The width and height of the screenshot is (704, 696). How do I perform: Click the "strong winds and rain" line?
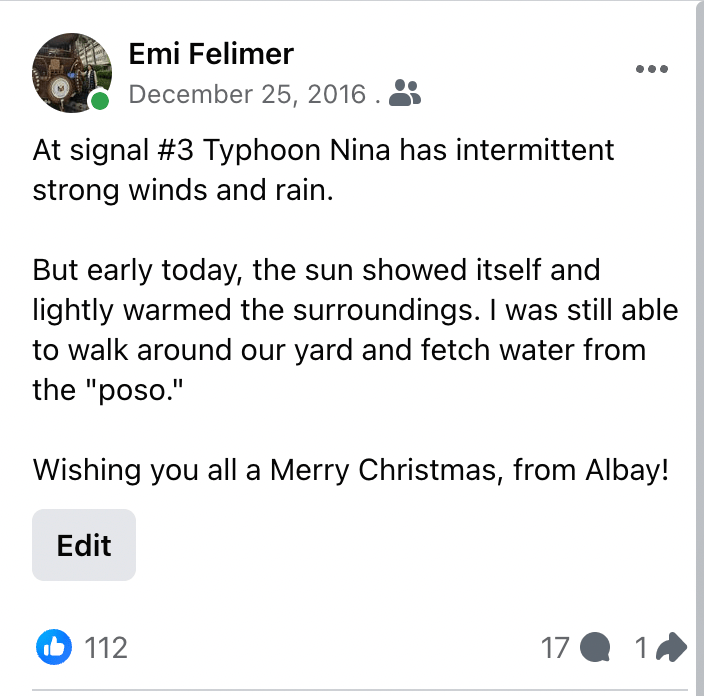click(181, 190)
